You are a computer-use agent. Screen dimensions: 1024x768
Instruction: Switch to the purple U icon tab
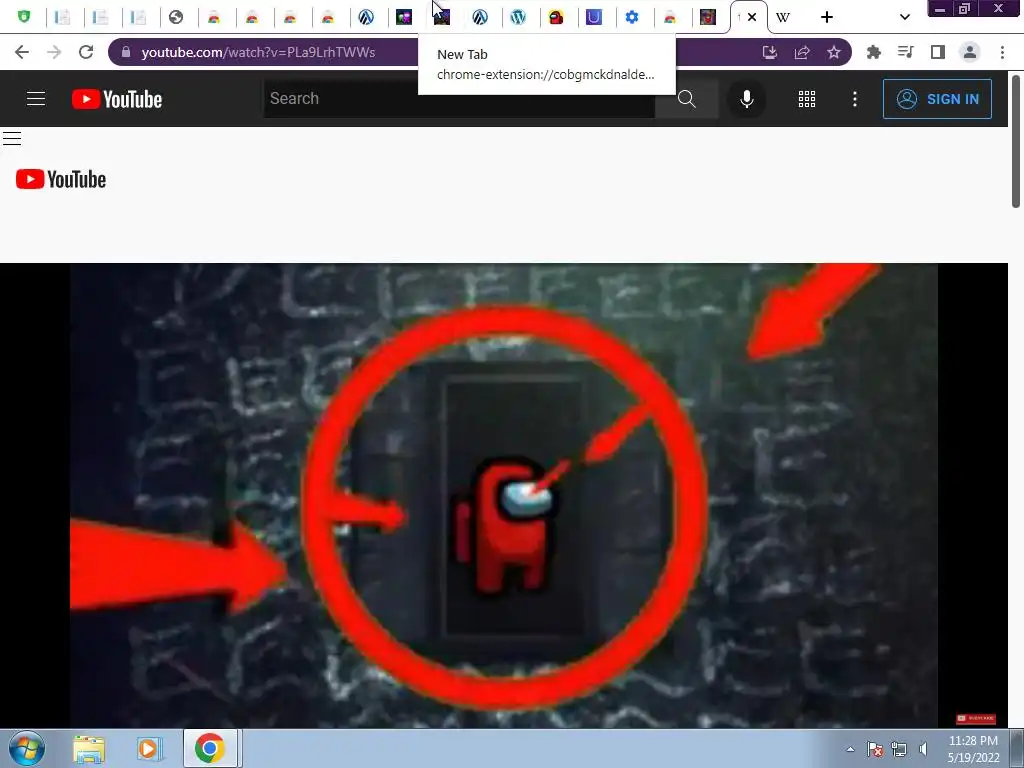pyautogui.click(x=594, y=17)
